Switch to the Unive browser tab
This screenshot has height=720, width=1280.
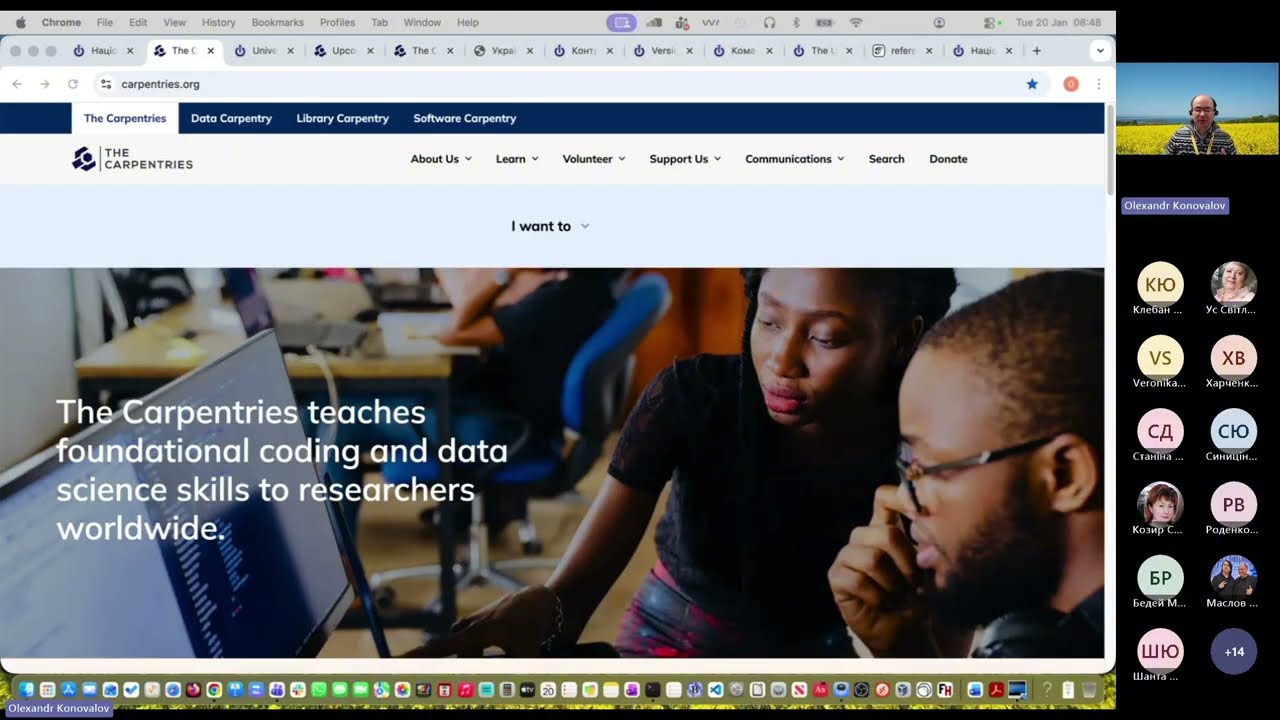tap(264, 50)
